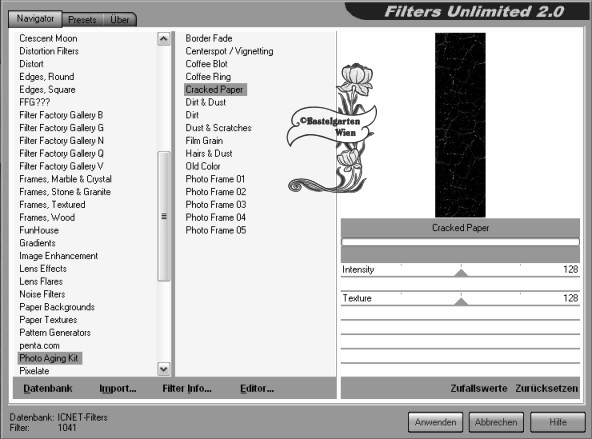
Task: Click the Cracked Paper preview image
Action: 460,125
